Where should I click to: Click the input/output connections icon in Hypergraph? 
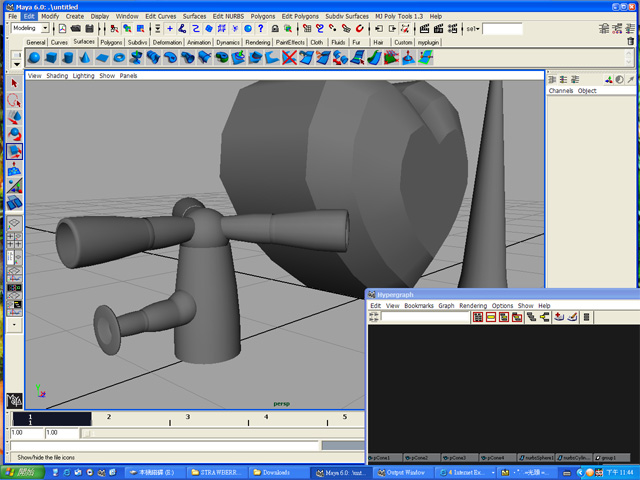click(x=544, y=317)
